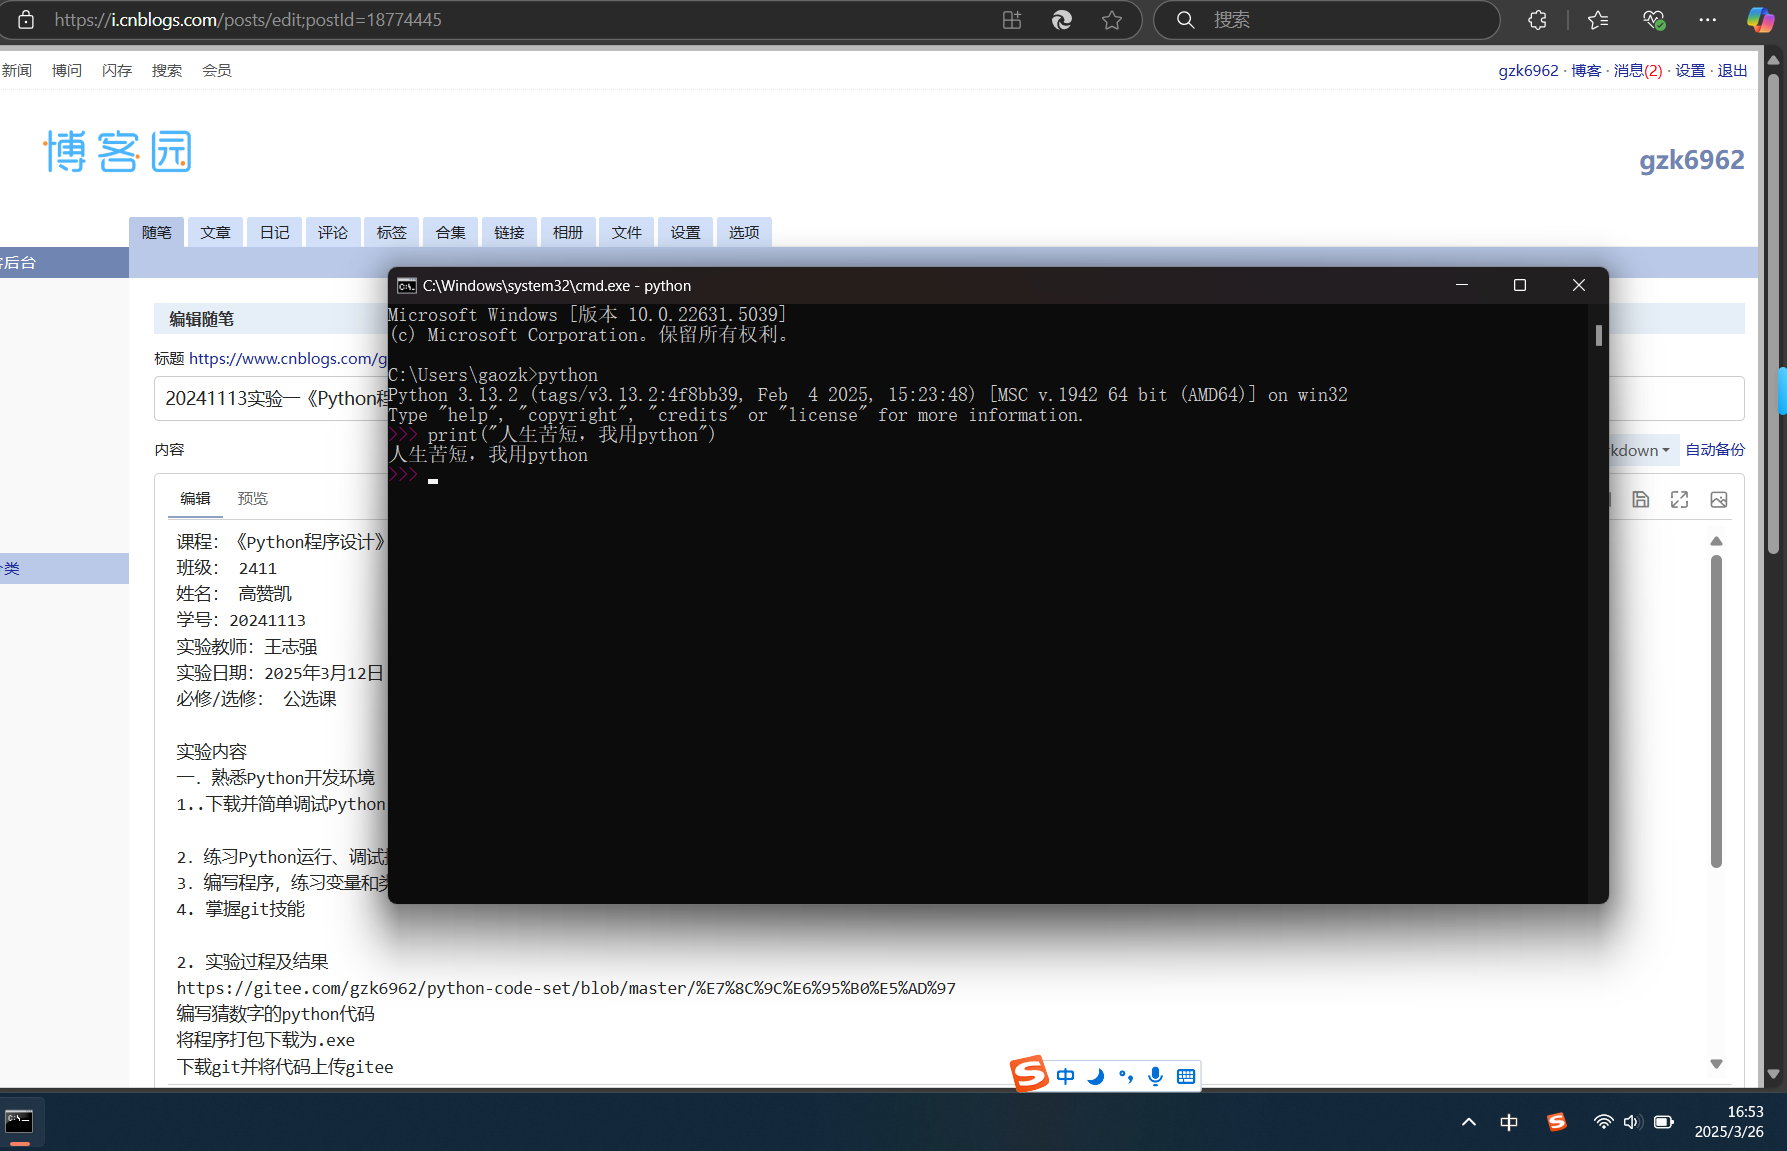
Task: Open the 选项 tab
Action: pyautogui.click(x=744, y=232)
